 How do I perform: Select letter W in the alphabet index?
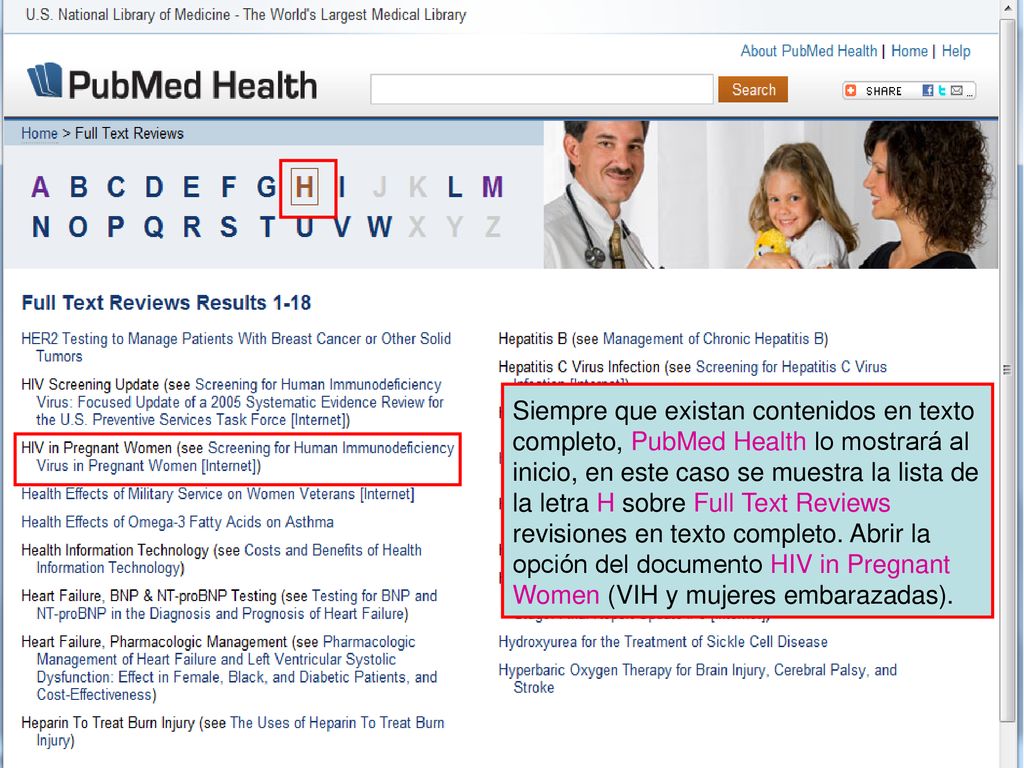(x=379, y=227)
